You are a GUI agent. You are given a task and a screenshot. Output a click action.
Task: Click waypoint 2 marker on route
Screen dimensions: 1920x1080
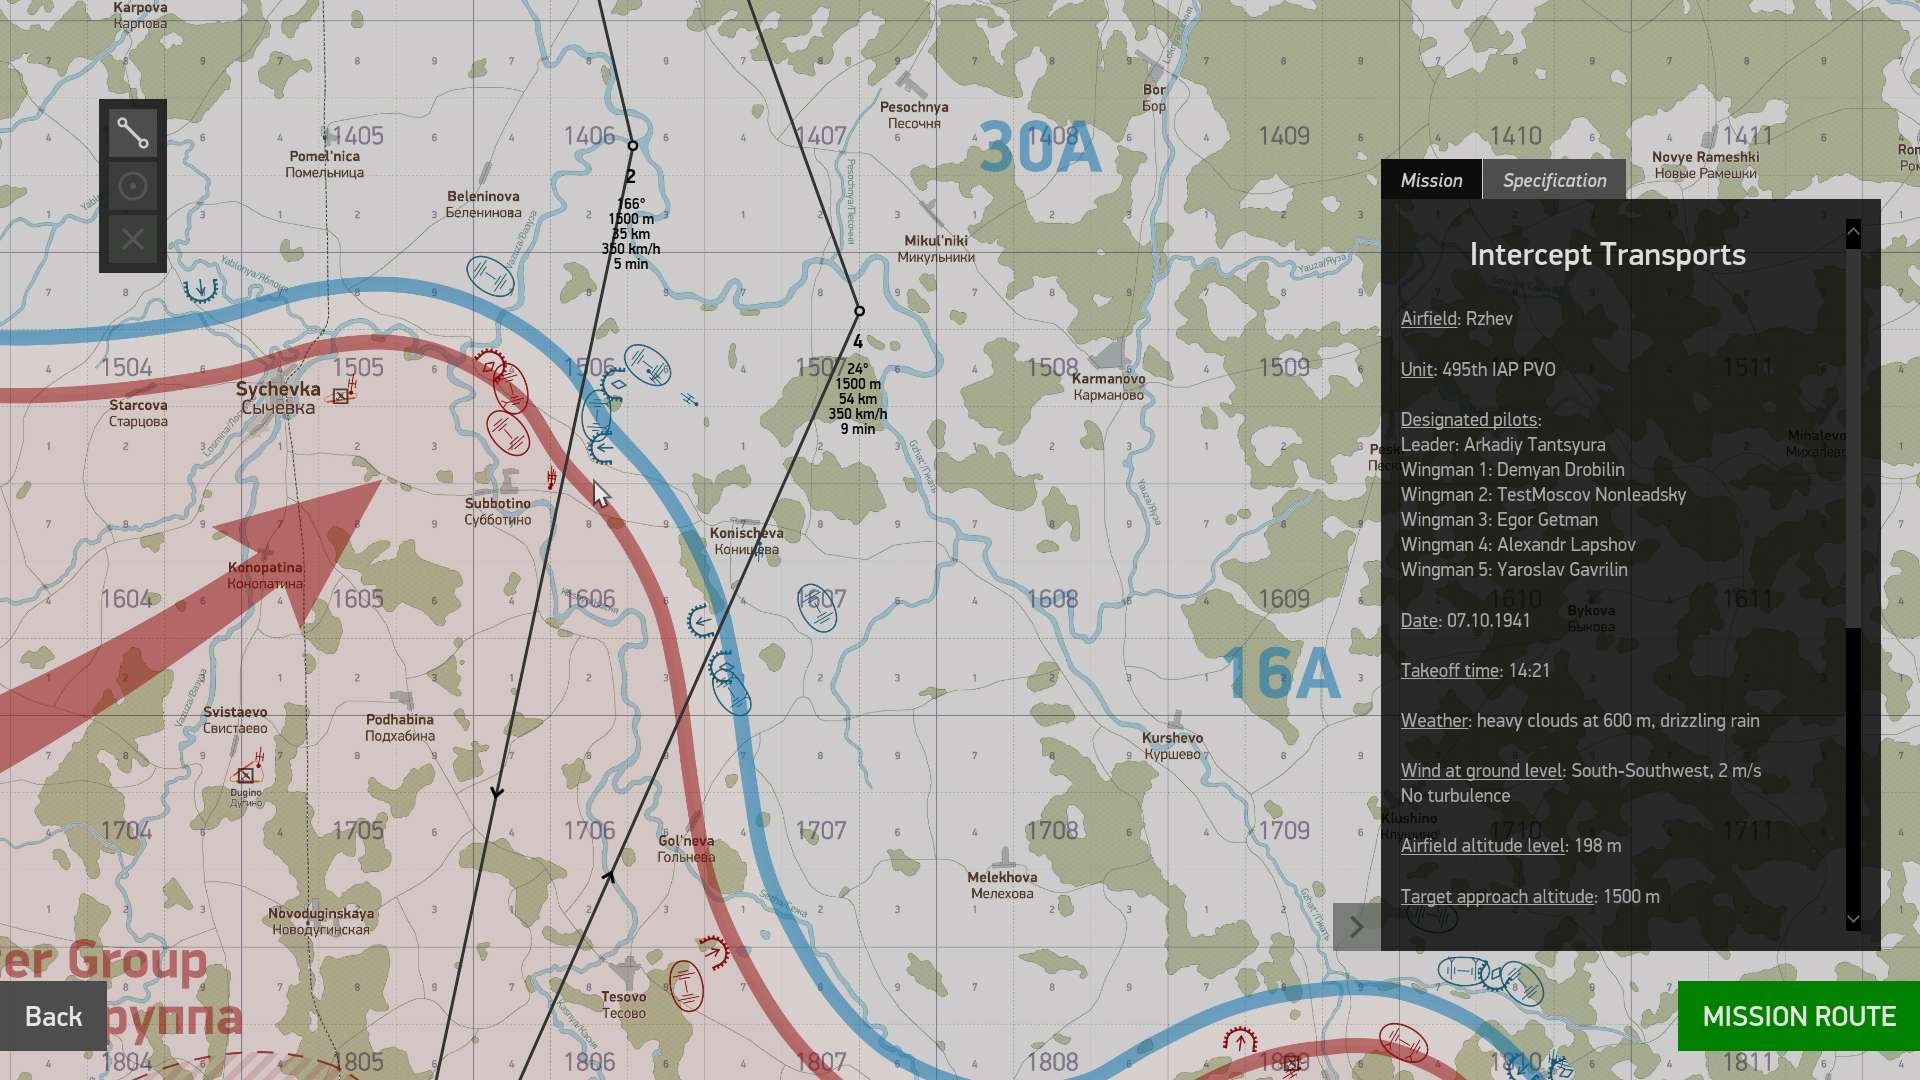[632, 146]
